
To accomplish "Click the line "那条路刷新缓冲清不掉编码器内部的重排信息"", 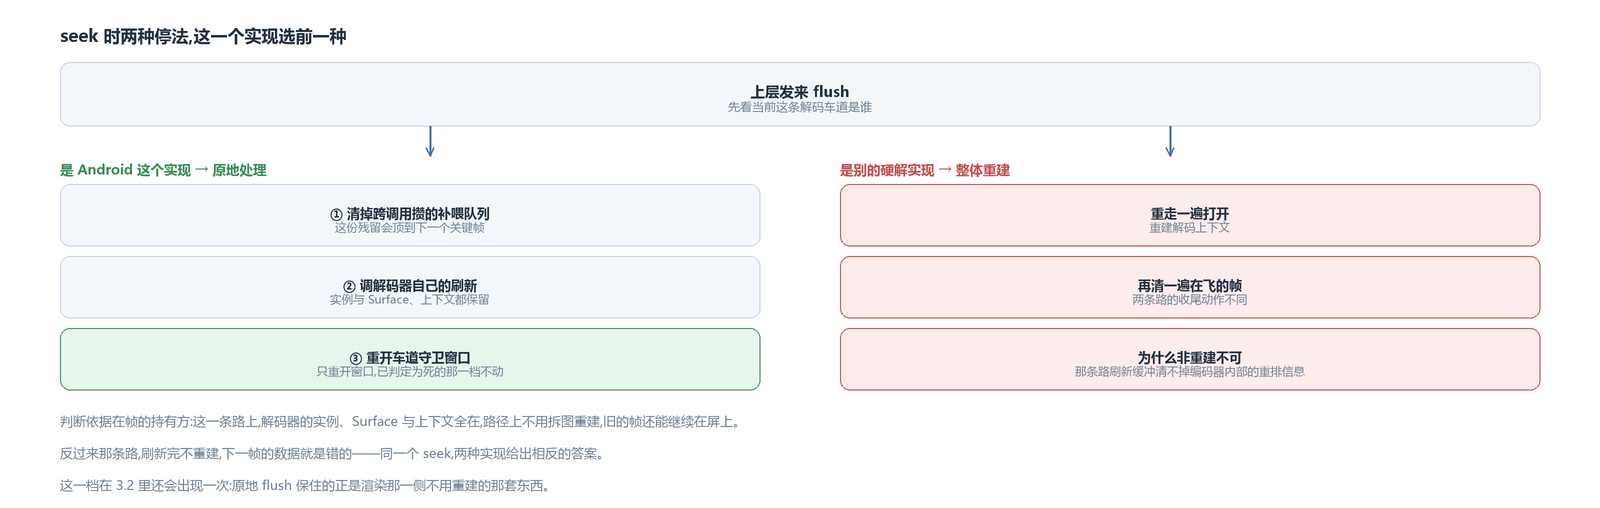I will 1190,372.
